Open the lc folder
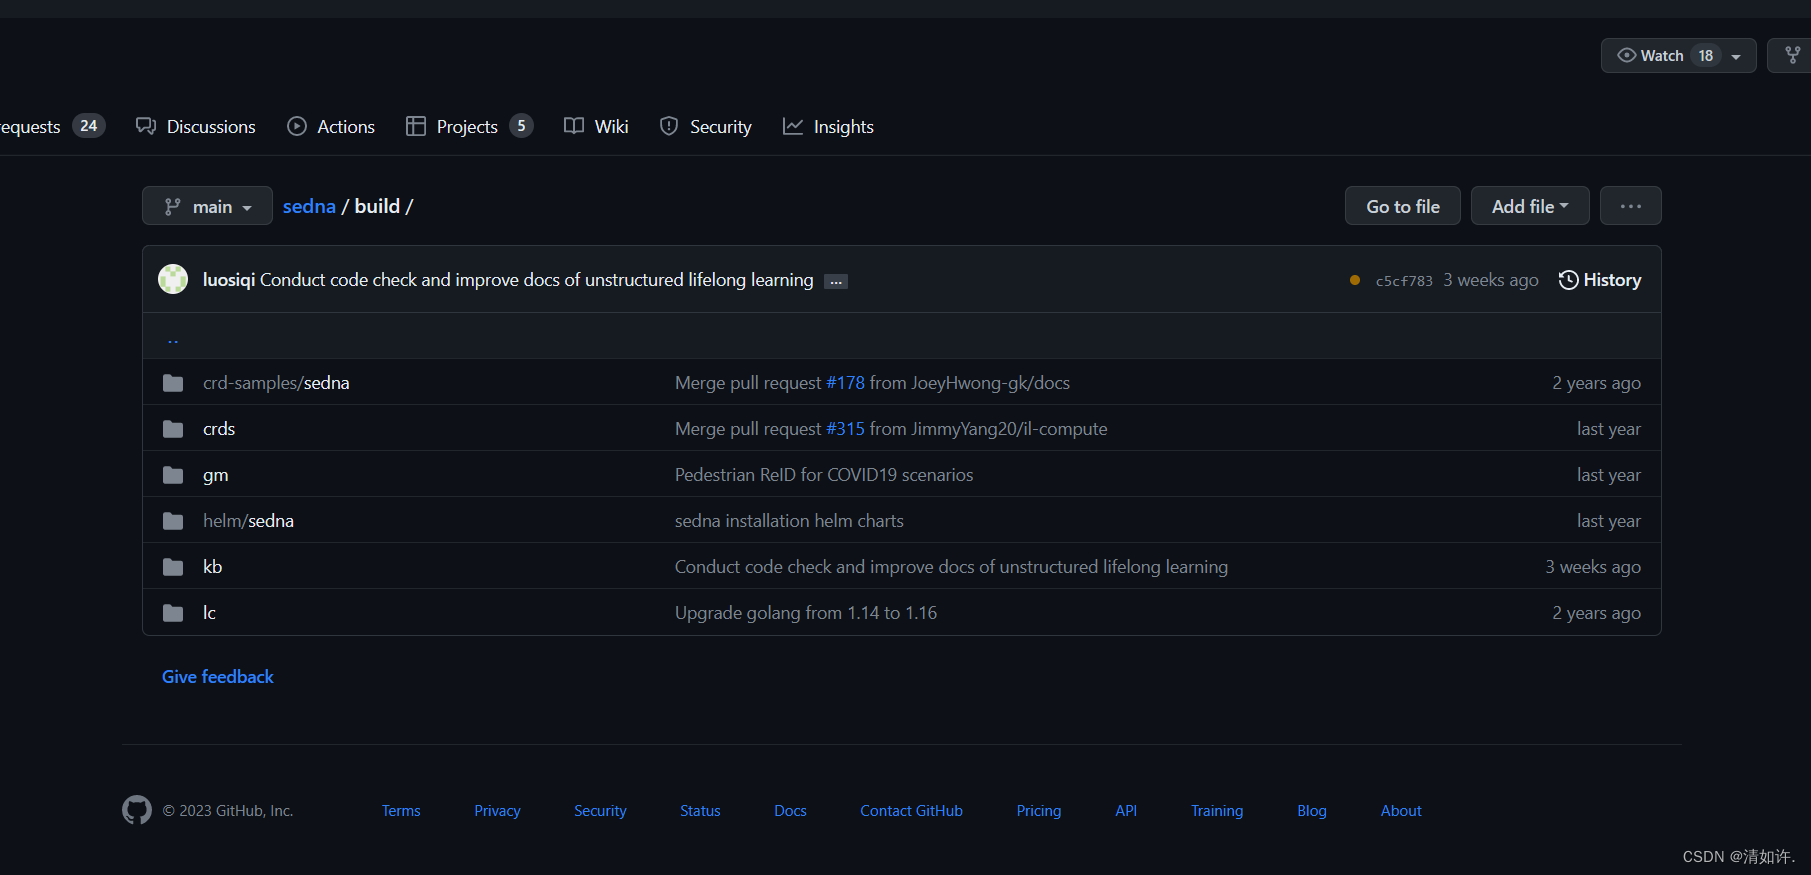The height and width of the screenshot is (875, 1811). [x=210, y=613]
